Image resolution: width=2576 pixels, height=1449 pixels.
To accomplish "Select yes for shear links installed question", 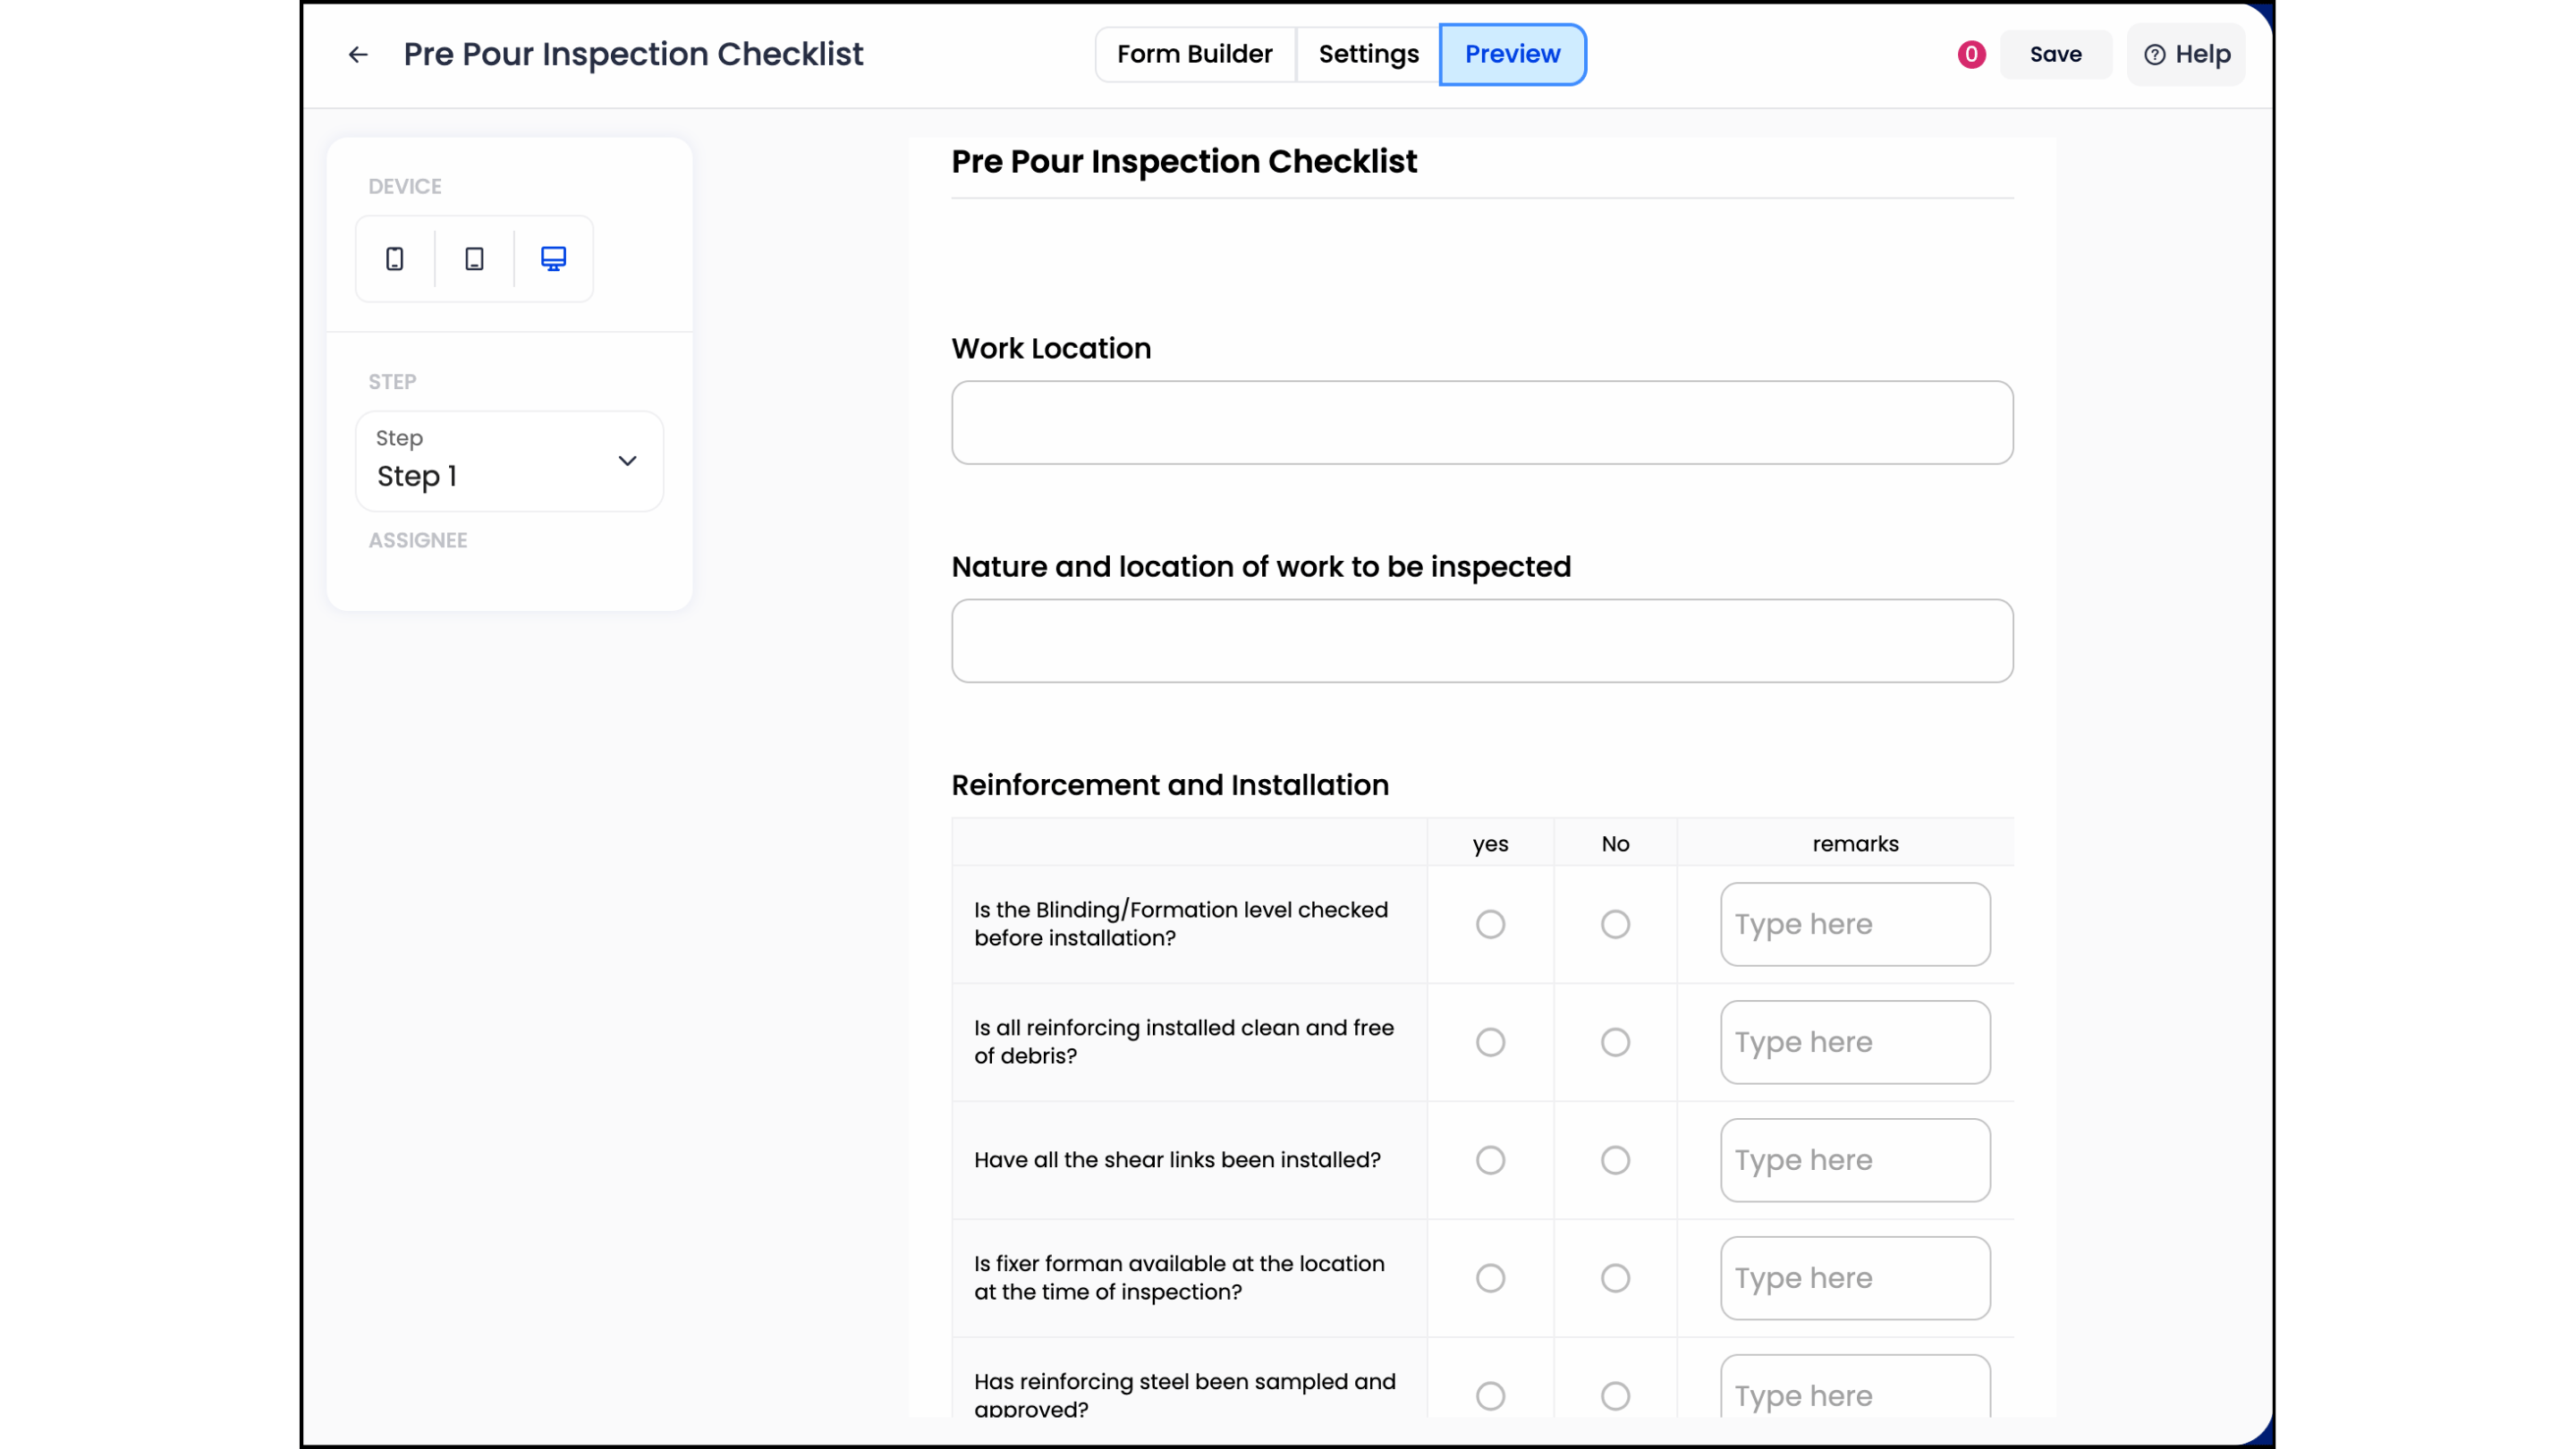I will click(x=1490, y=1160).
